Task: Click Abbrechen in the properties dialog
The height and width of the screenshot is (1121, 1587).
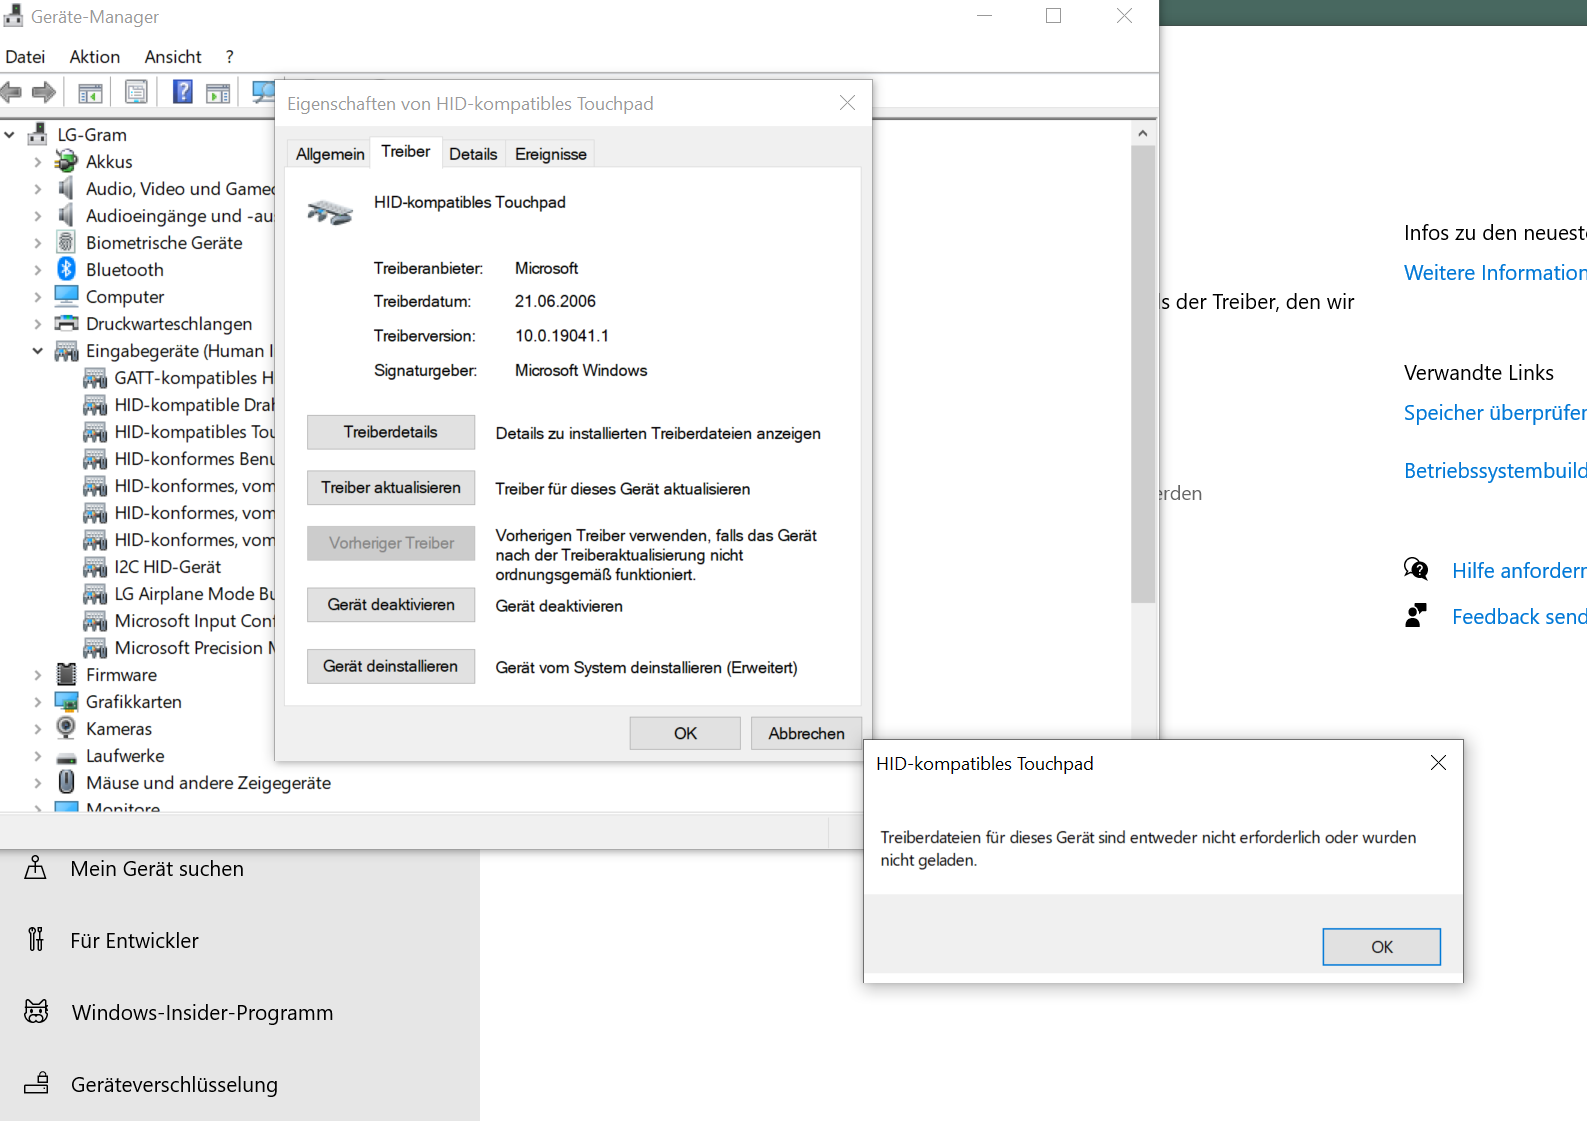Action: (x=806, y=733)
